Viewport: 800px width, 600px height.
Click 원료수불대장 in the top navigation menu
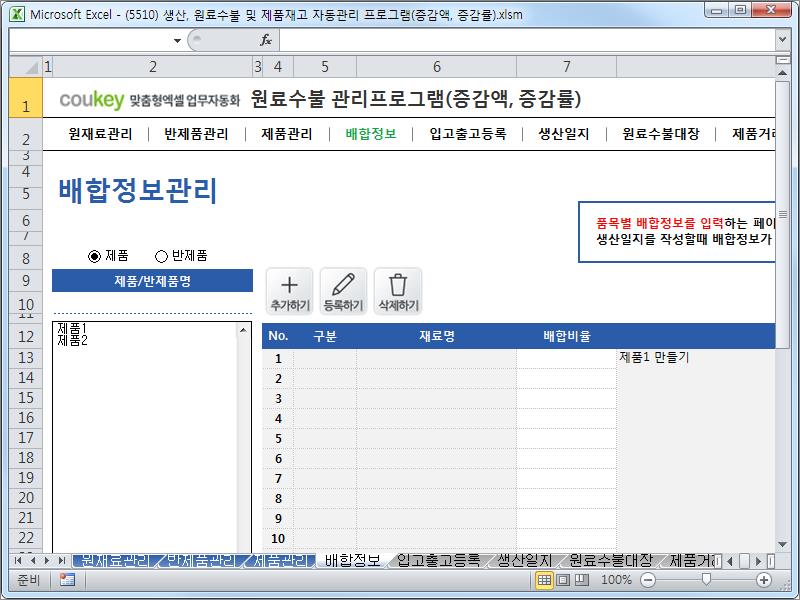(661, 134)
